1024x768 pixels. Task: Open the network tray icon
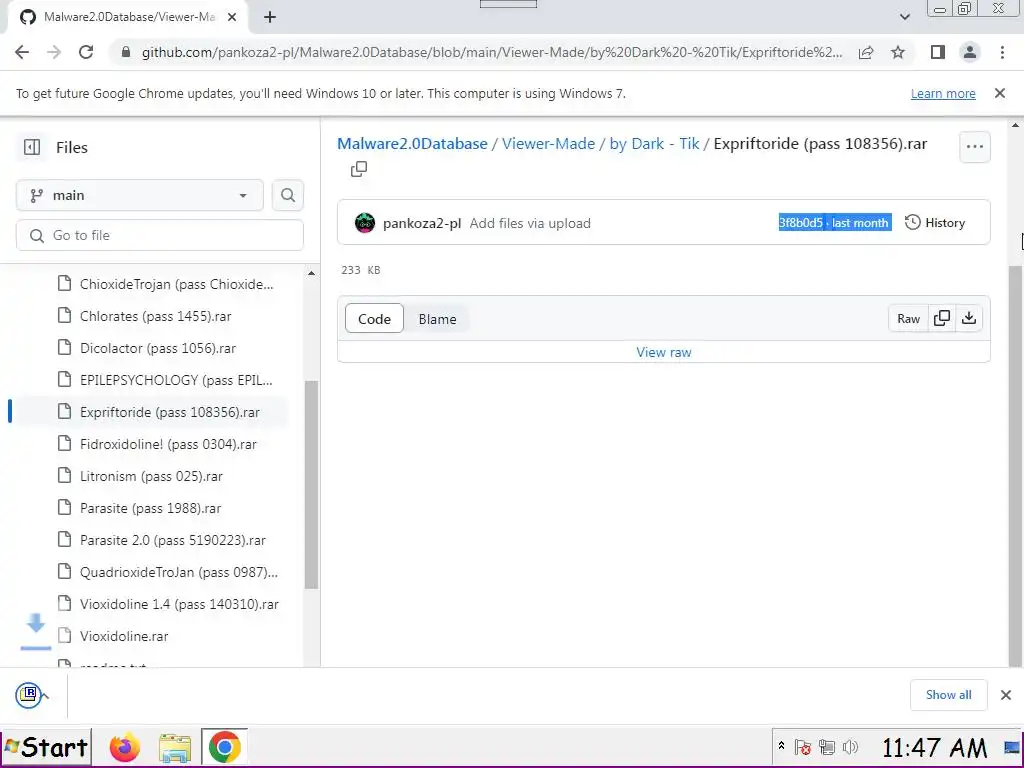point(826,747)
